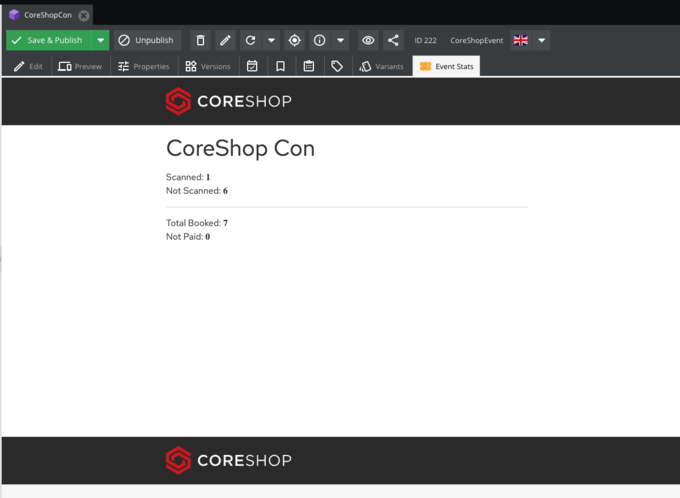The height and width of the screenshot is (498, 680).
Task: Expand the info options dropdown arrow
Action: 340,40
